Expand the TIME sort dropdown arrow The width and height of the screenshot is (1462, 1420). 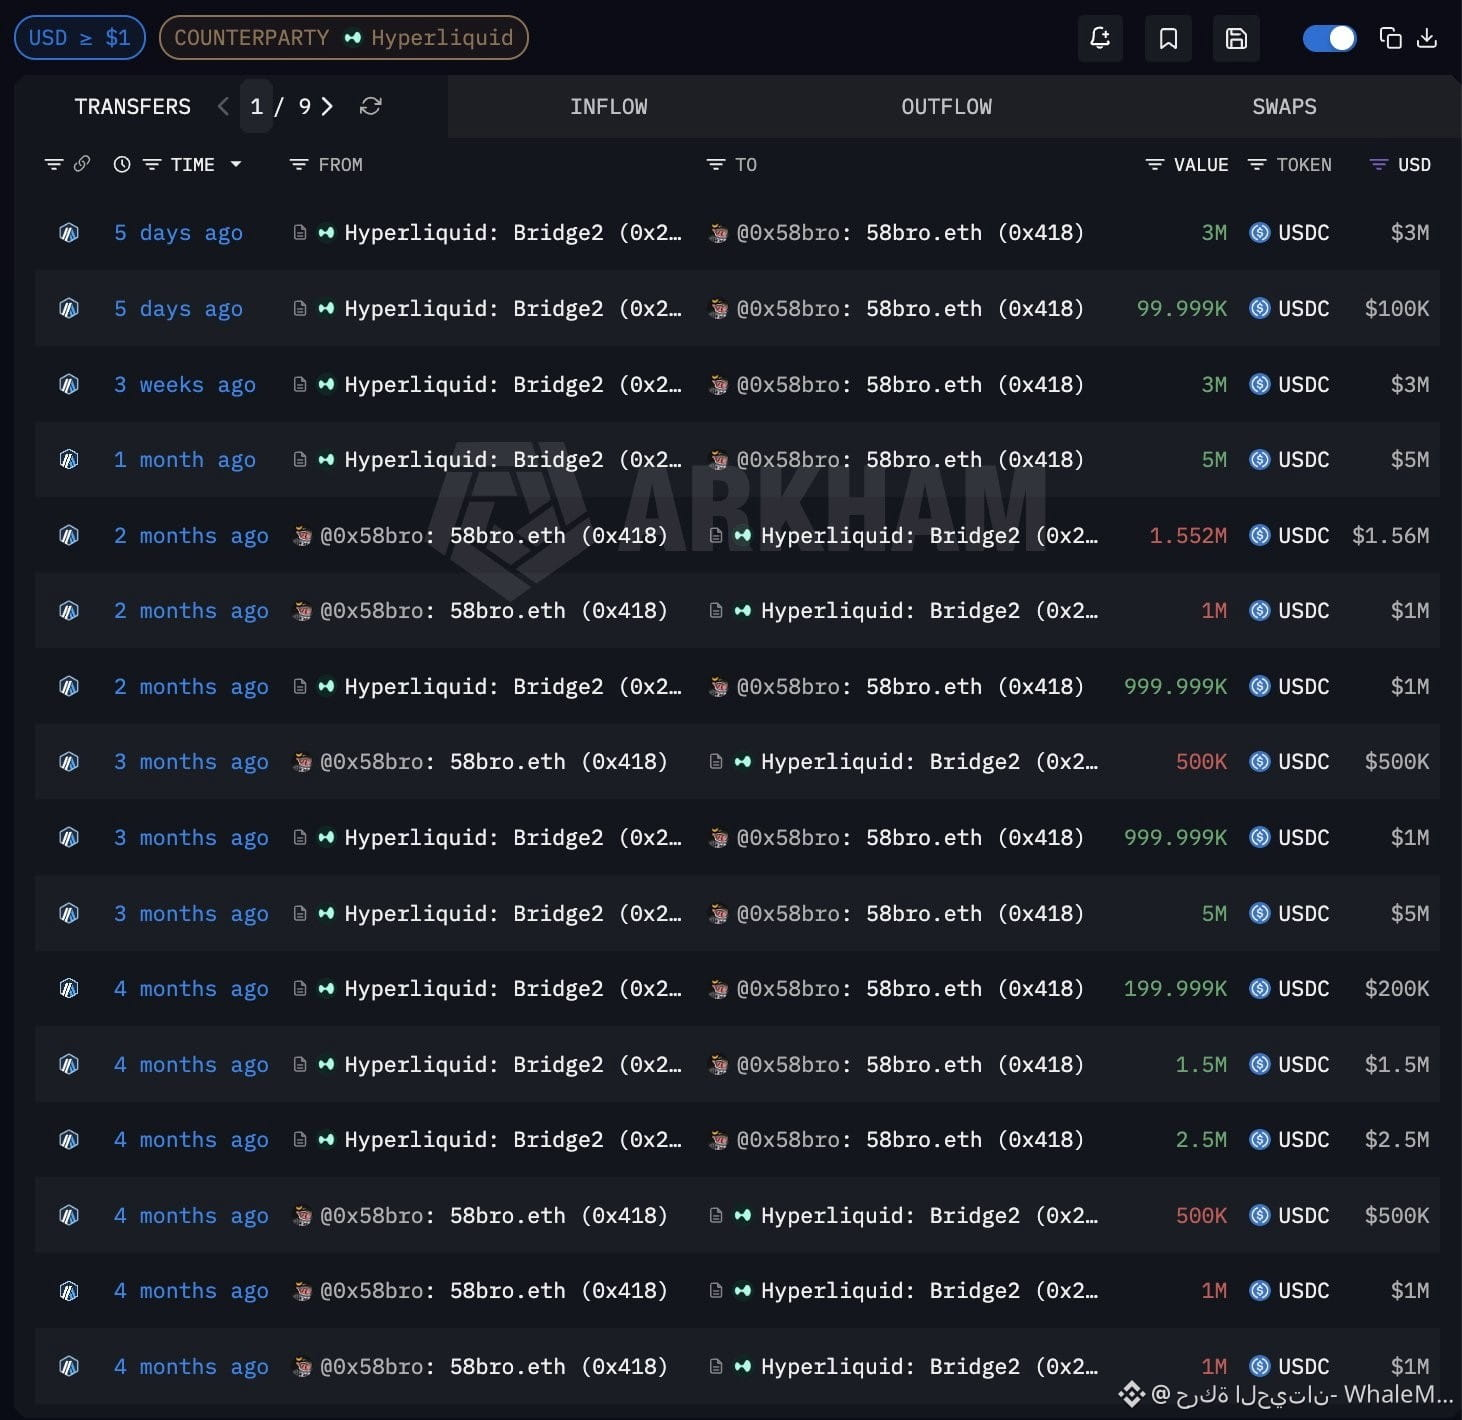pyautogui.click(x=236, y=164)
